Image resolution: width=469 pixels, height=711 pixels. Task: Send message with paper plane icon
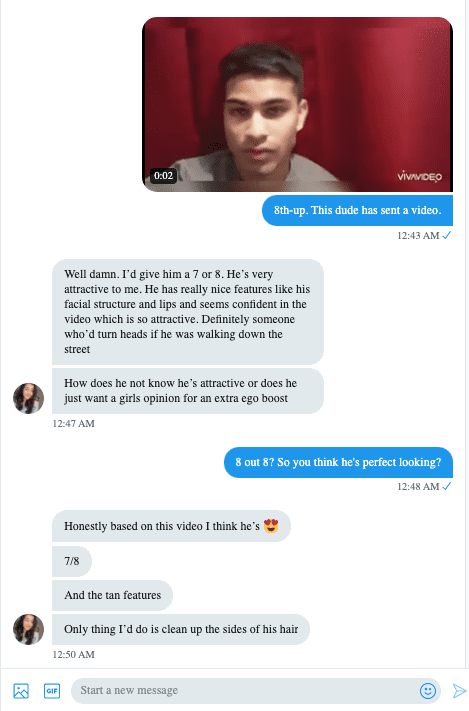(459, 691)
